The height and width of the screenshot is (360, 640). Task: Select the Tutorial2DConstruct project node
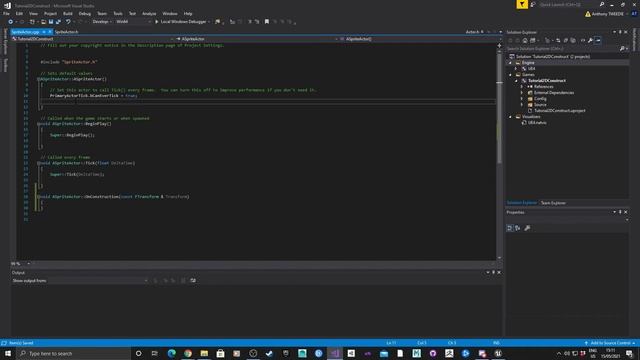pos(547,81)
